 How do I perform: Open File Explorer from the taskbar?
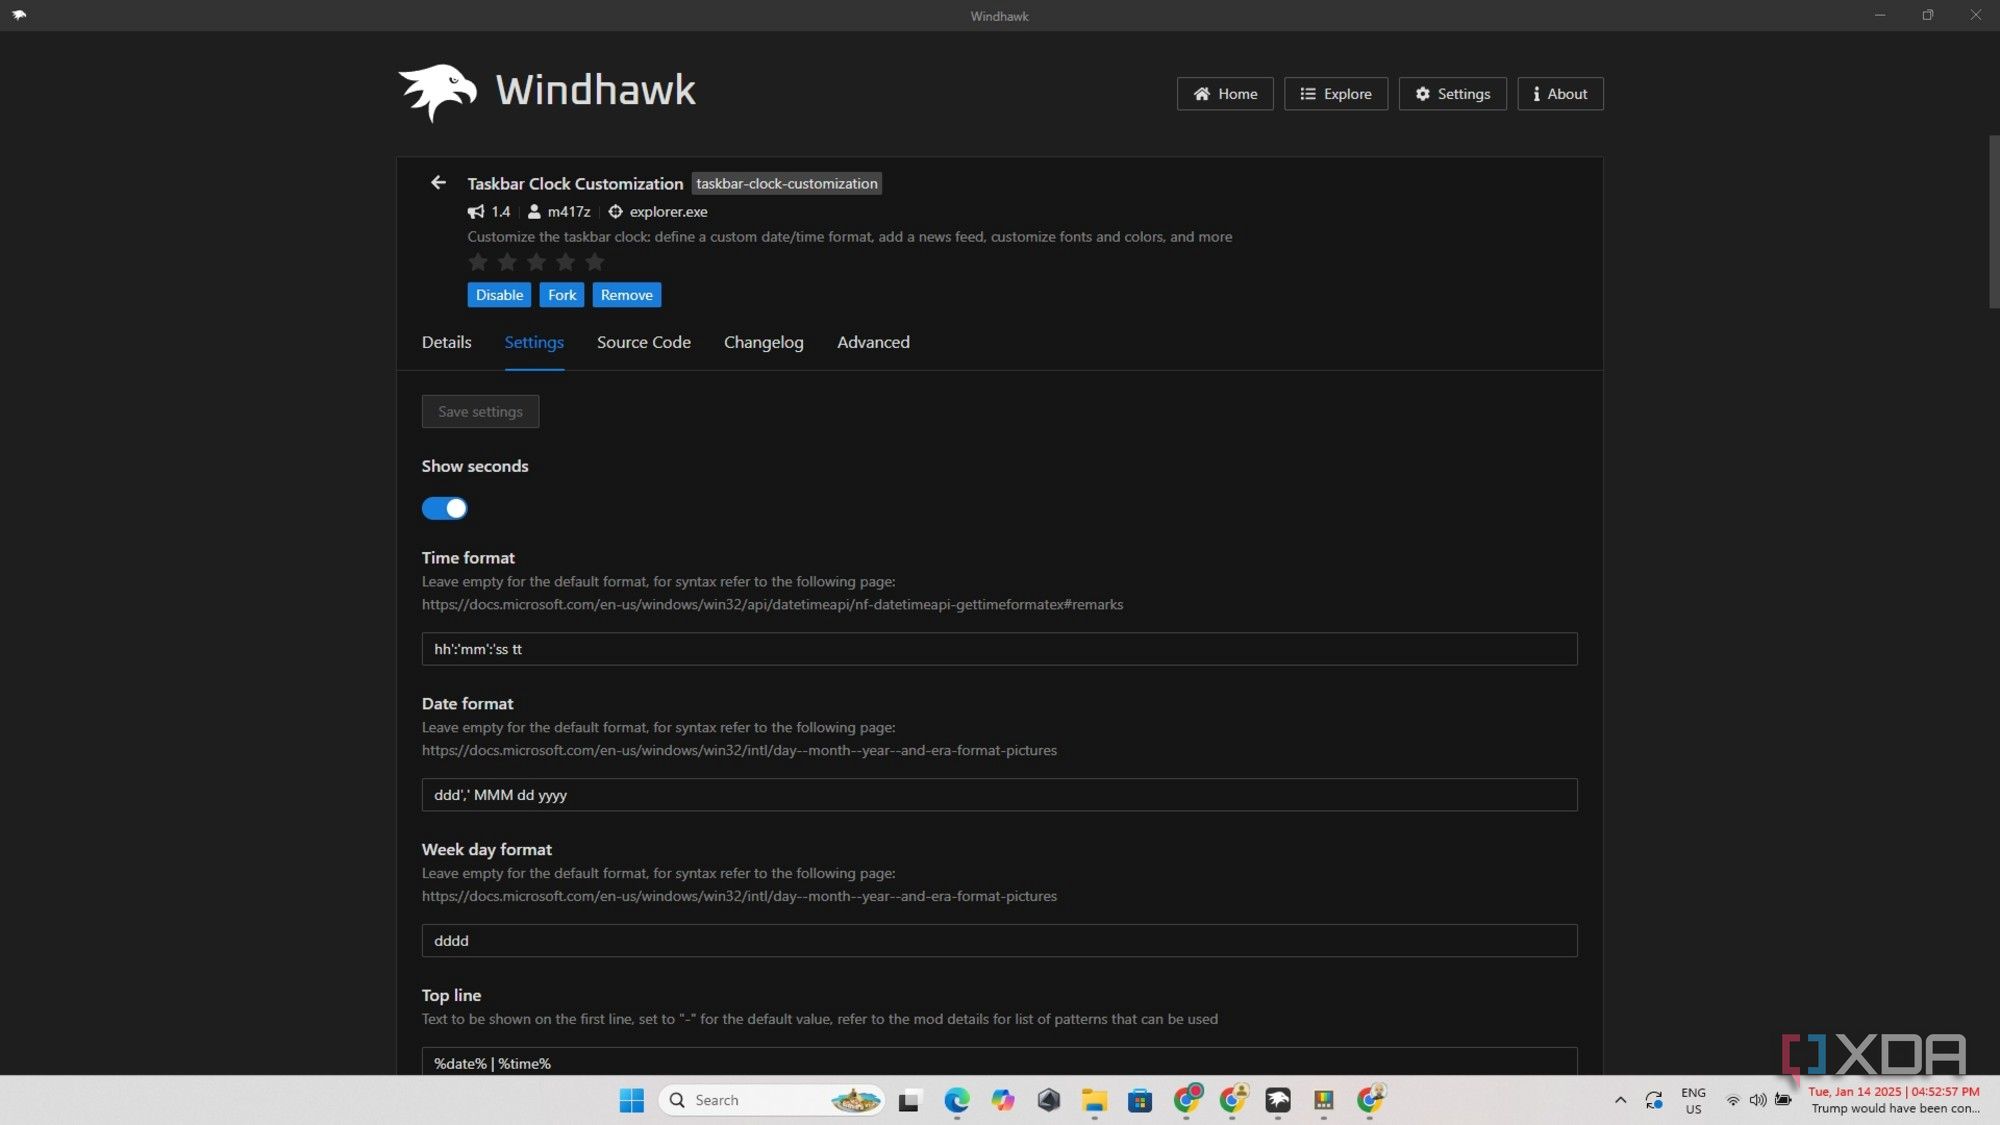coord(1094,1101)
